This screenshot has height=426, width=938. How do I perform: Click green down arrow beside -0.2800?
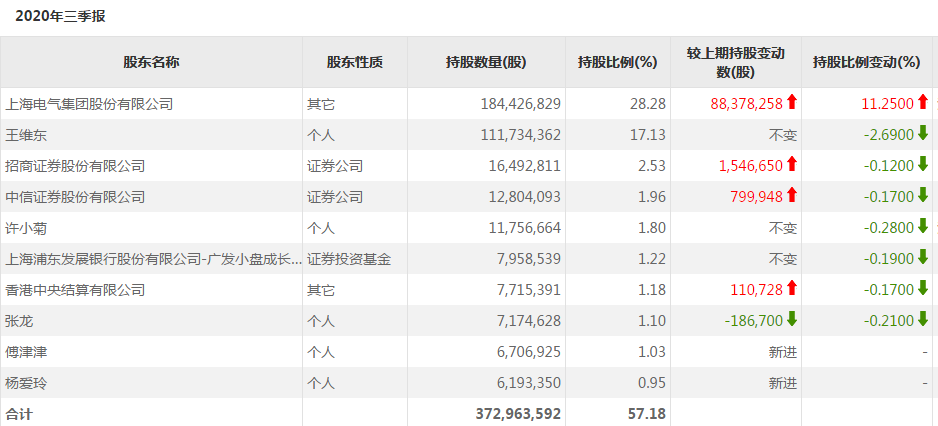click(922, 227)
